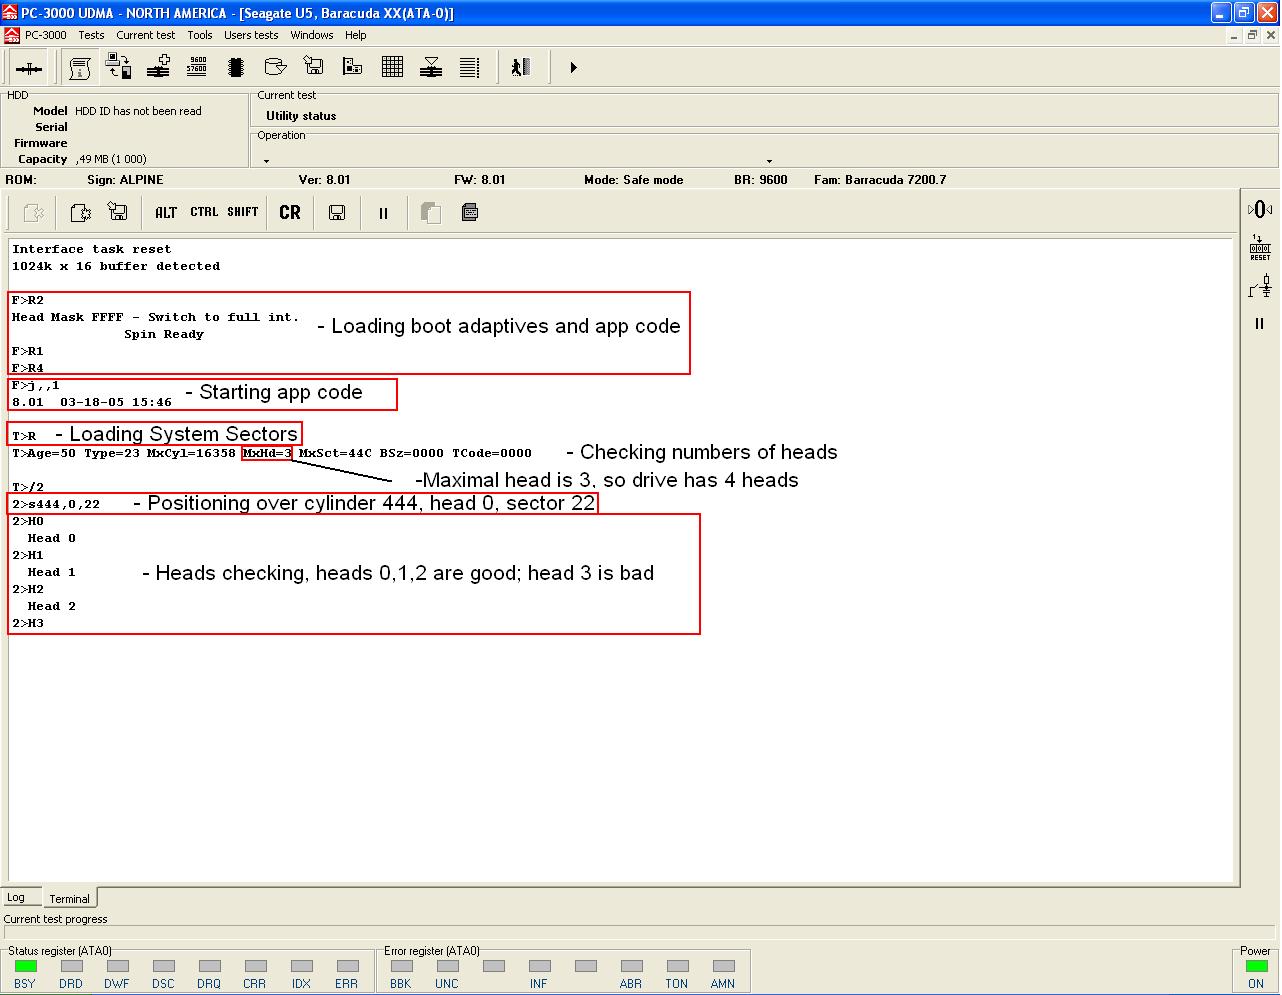The width and height of the screenshot is (1282, 995).
Task: Click the UNC error register indicator
Action: 447,966
